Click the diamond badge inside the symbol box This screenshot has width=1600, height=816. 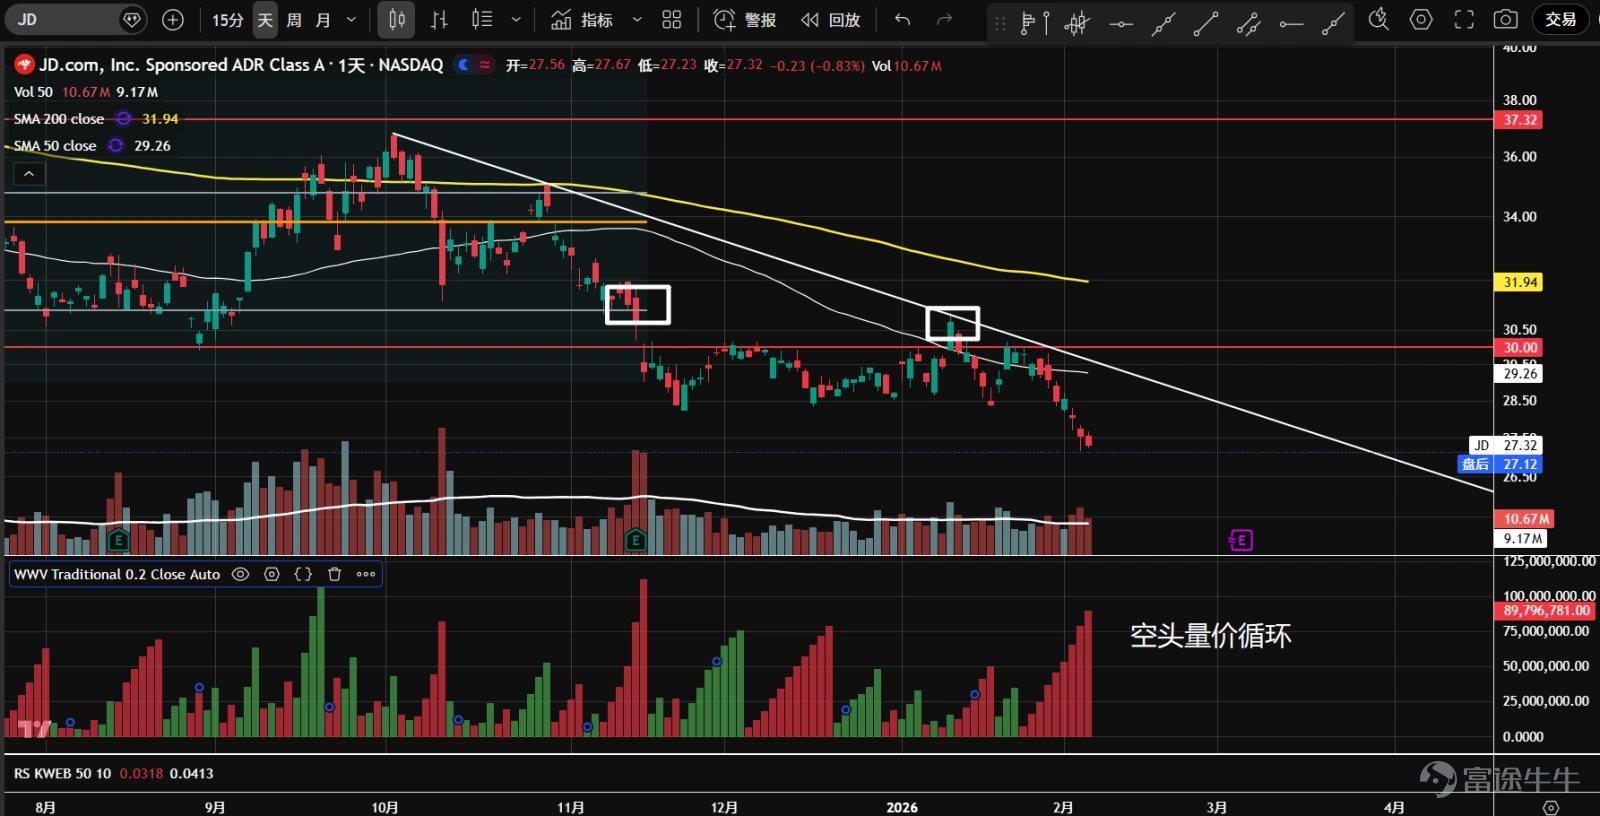[131, 19]
